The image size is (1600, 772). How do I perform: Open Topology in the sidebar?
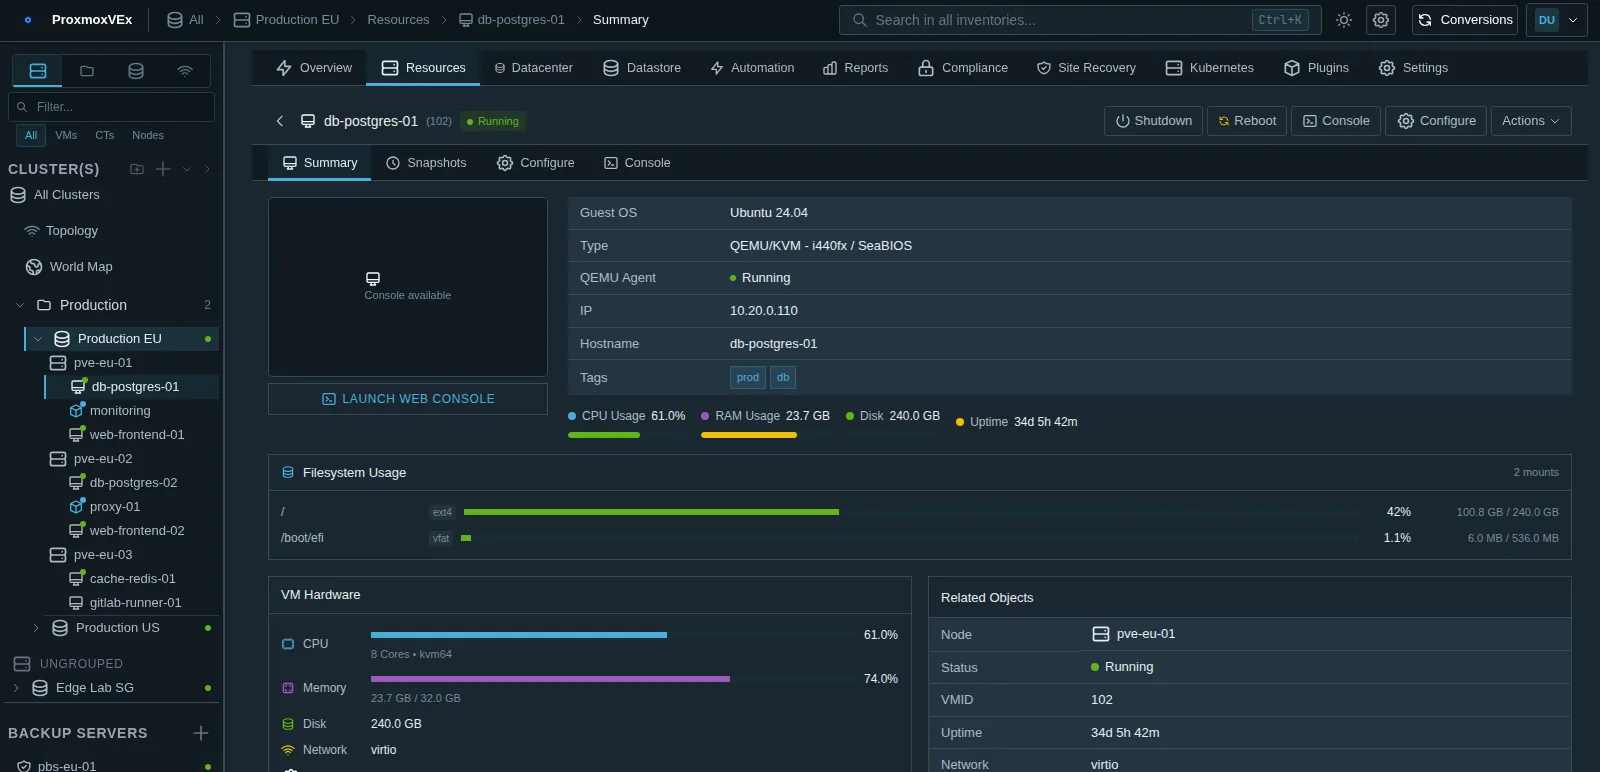click(x=72, y=231)
